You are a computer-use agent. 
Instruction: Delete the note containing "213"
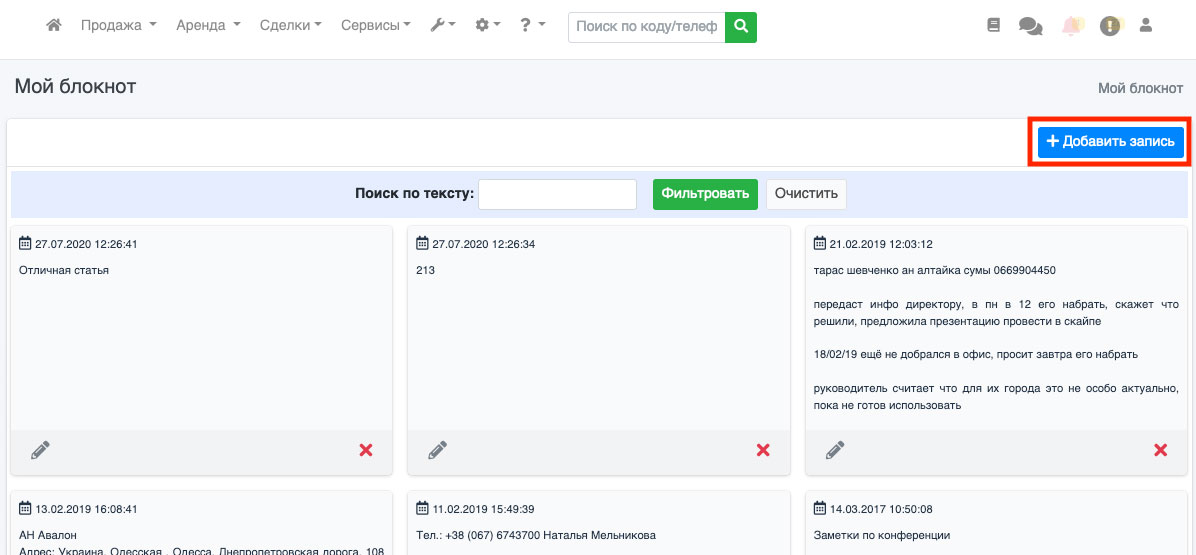pyautogui.click(x=763, y=451)
